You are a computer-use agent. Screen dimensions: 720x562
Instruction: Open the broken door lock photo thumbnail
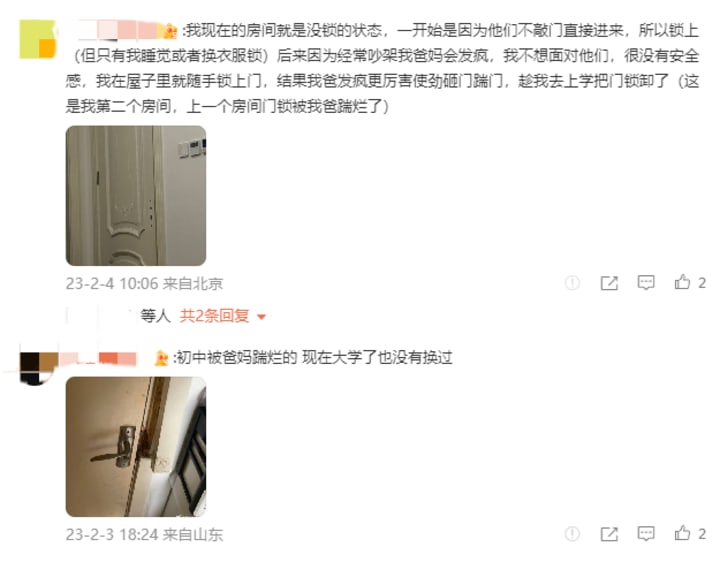coord(136,447)
